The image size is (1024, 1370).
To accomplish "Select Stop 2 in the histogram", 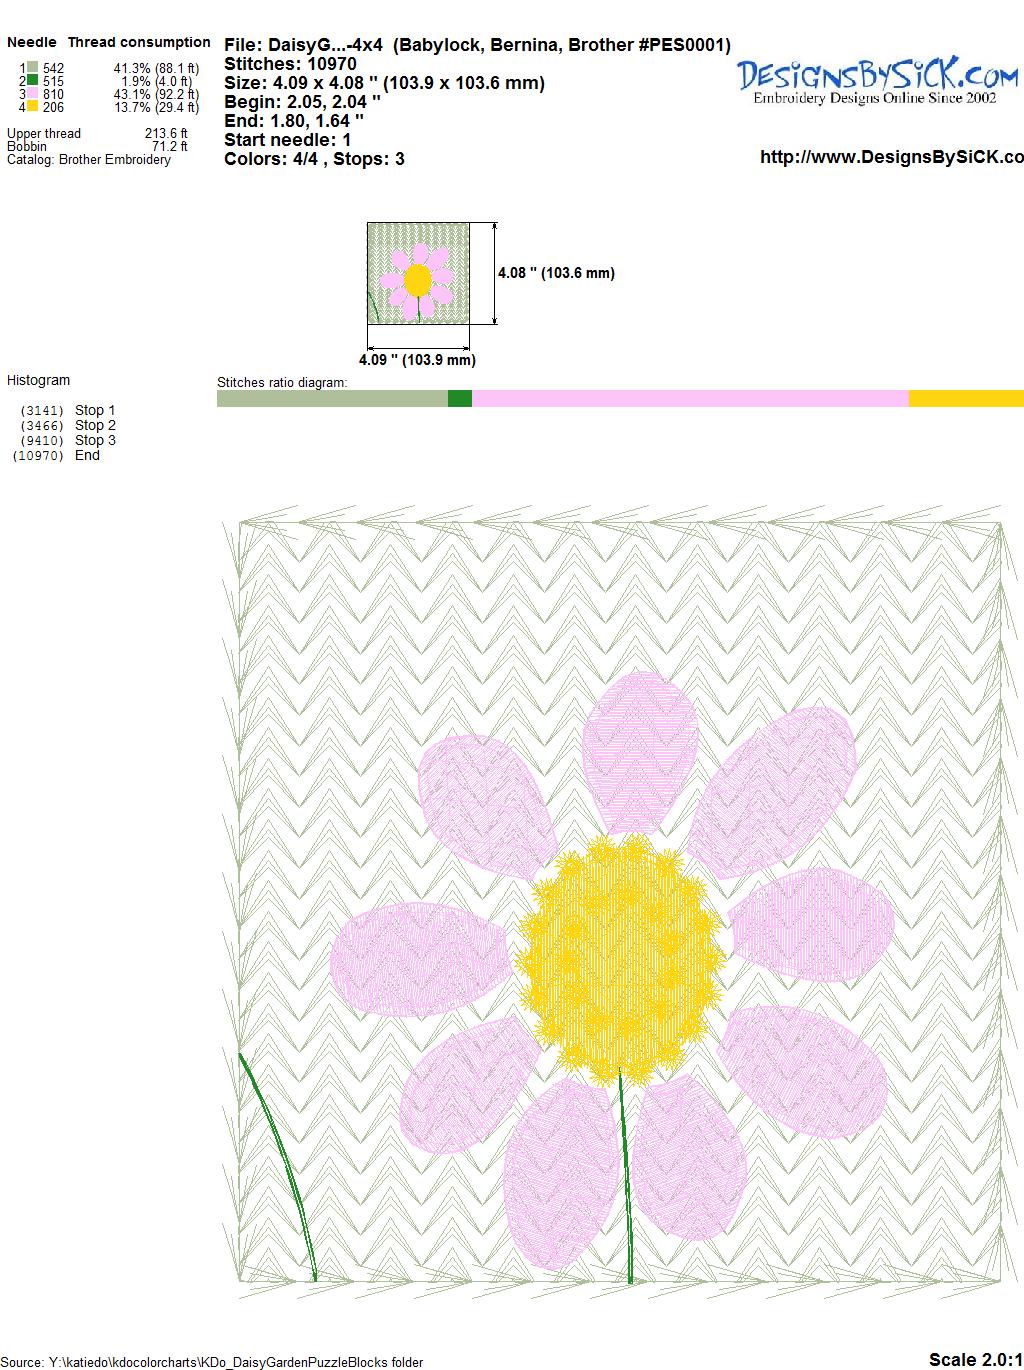I will (x=95, y=425).
